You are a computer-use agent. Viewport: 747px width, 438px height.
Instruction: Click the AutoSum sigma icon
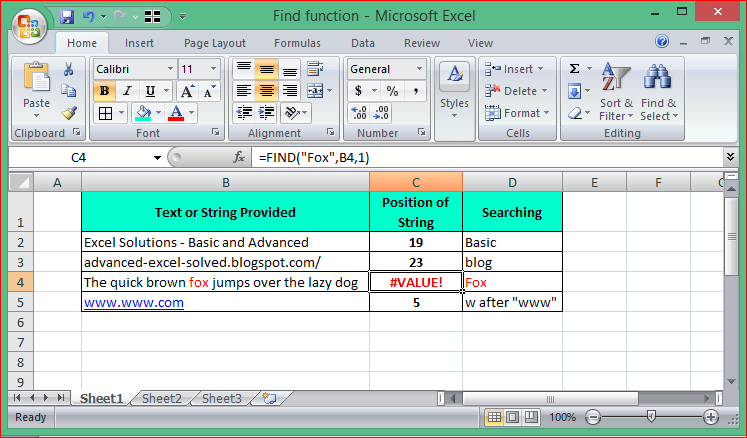[x=575, y=69]
